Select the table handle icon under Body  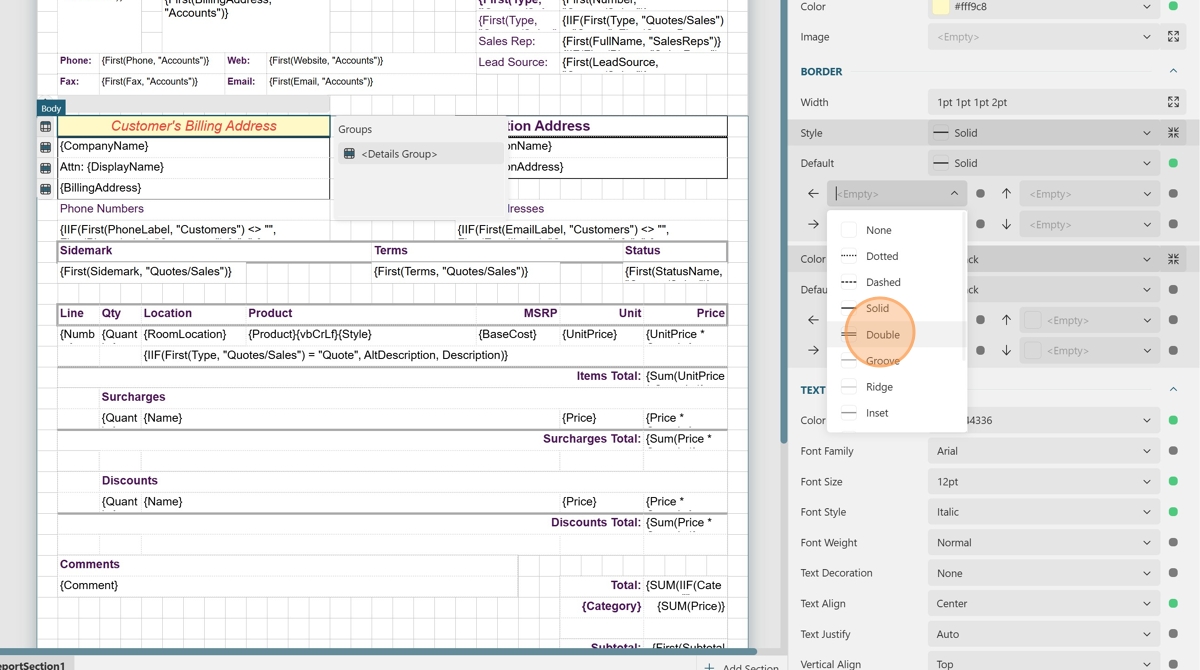(45, 127)
